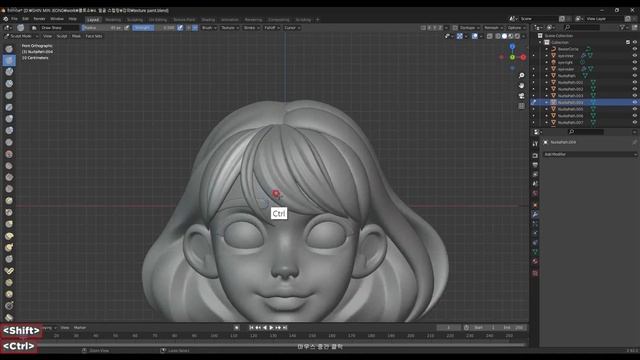Open the Stroke dropdown in header
Screen dimensions: 640x360
point(251,28)
